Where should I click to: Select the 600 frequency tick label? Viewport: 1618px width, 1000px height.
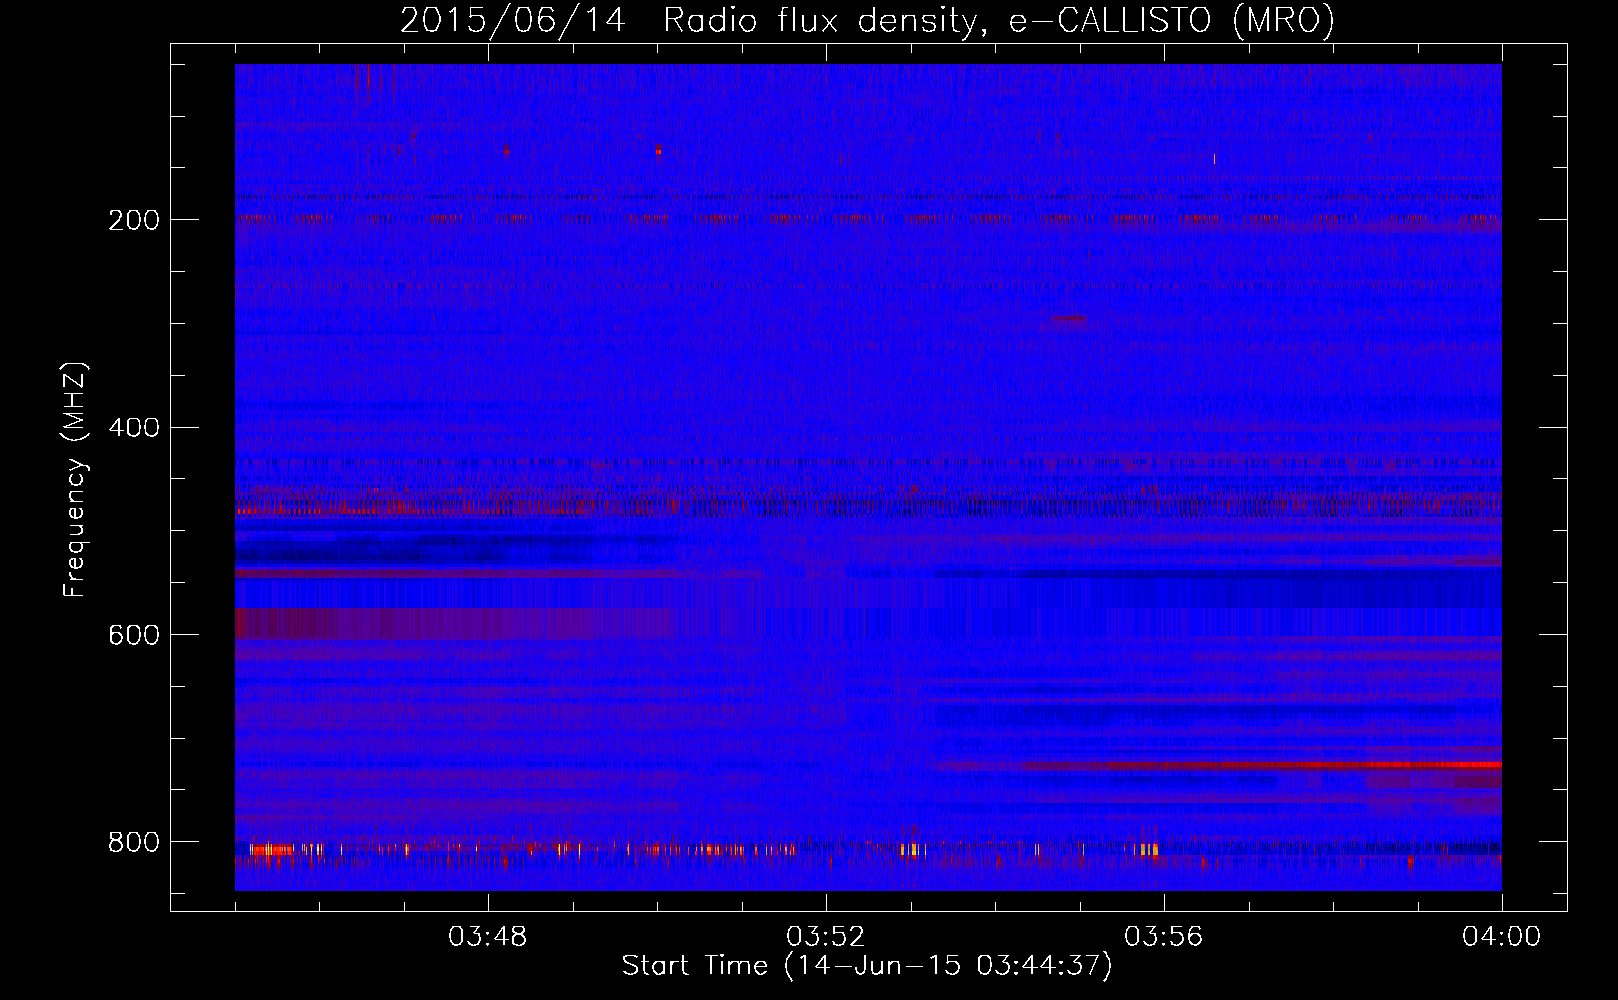click(134, 636)
